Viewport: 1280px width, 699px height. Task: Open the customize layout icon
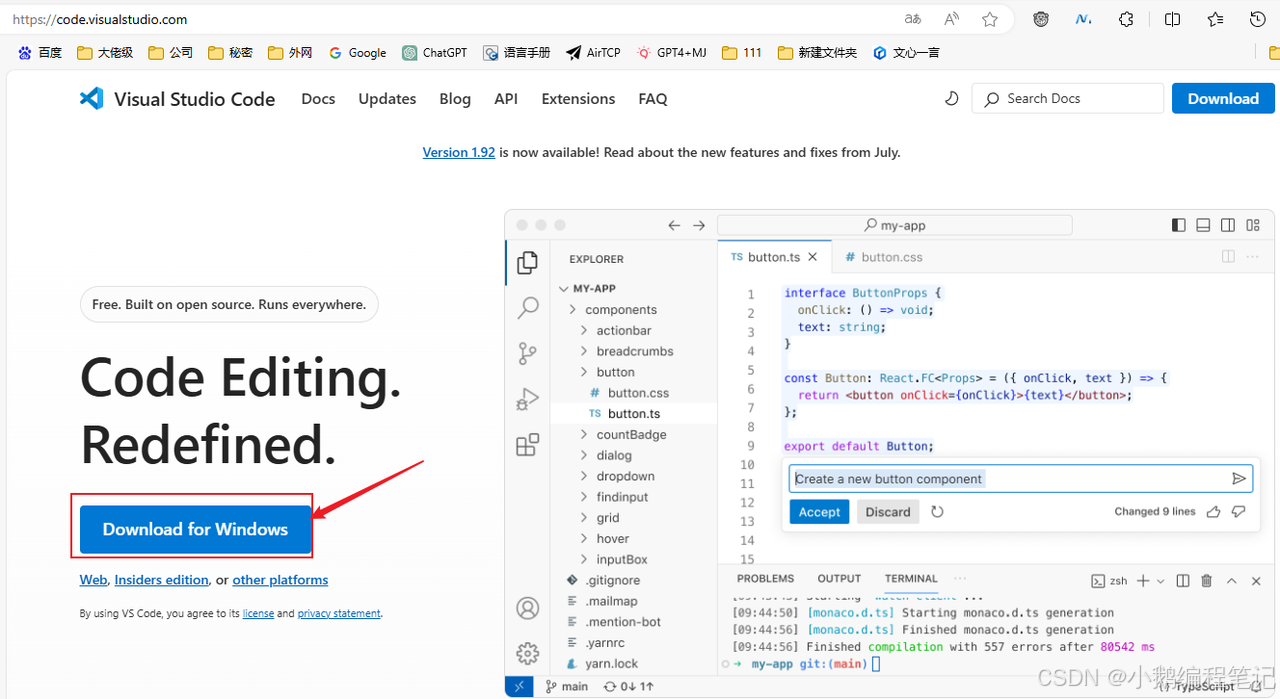point(1252,225)
